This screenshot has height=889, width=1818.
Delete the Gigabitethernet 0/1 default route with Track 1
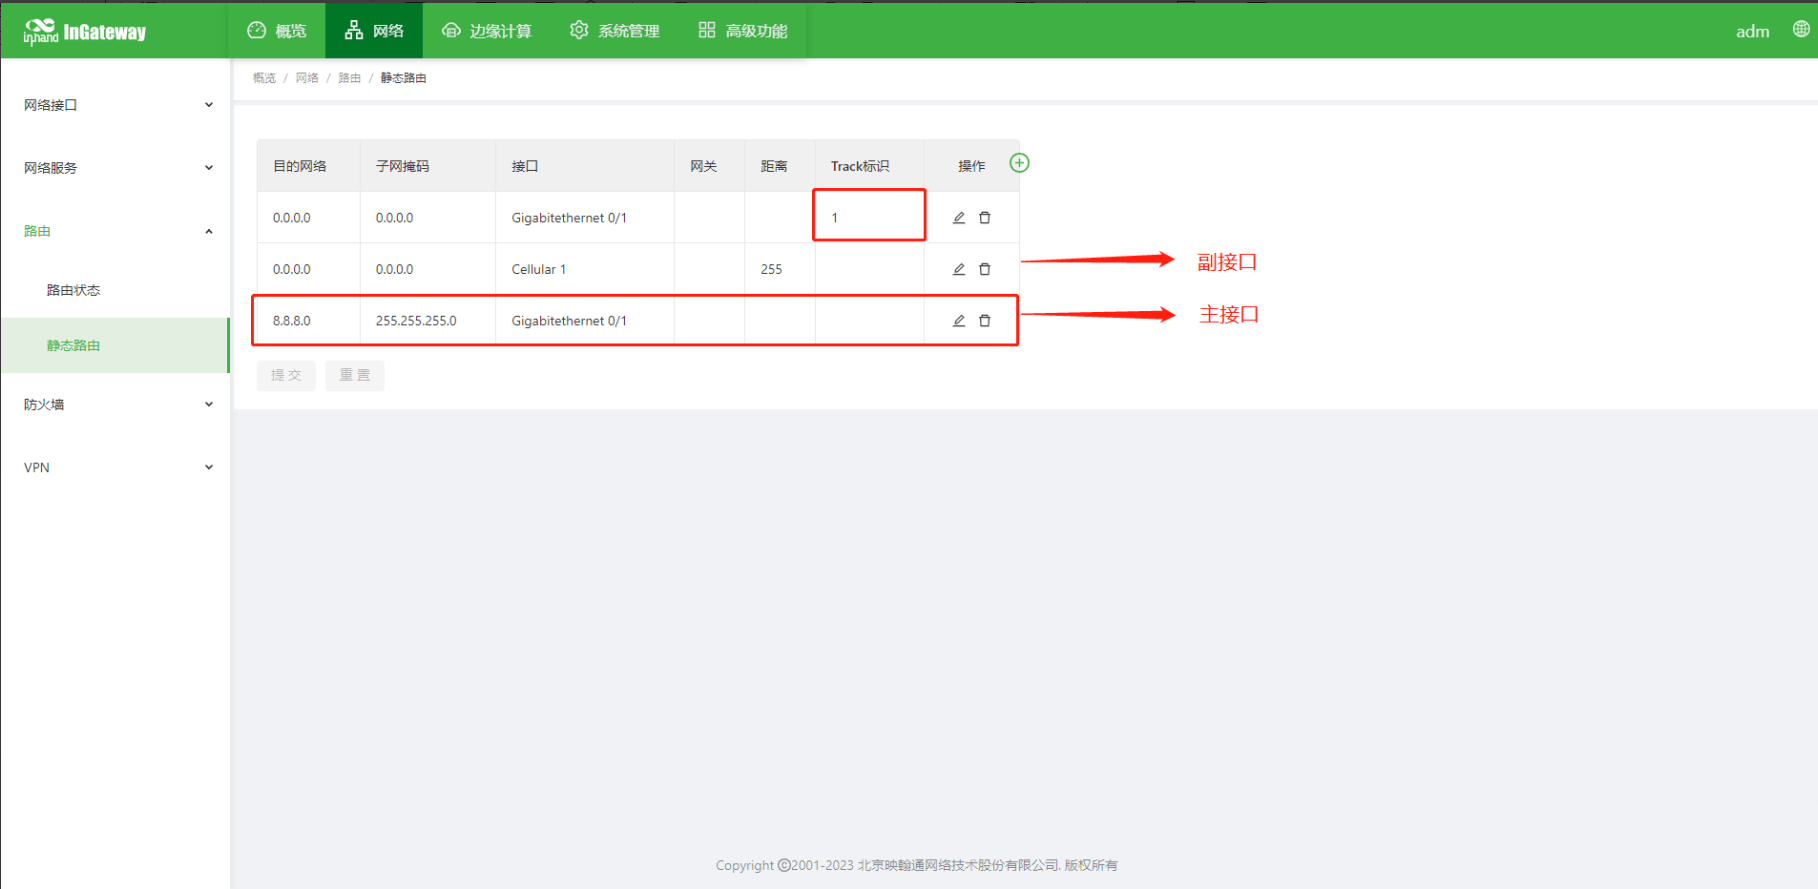point(985,218)
